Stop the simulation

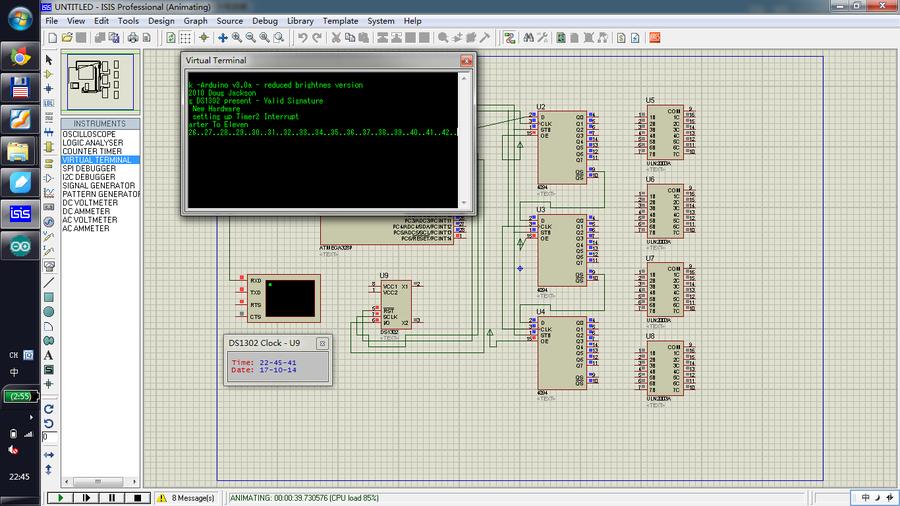[138, 498]
